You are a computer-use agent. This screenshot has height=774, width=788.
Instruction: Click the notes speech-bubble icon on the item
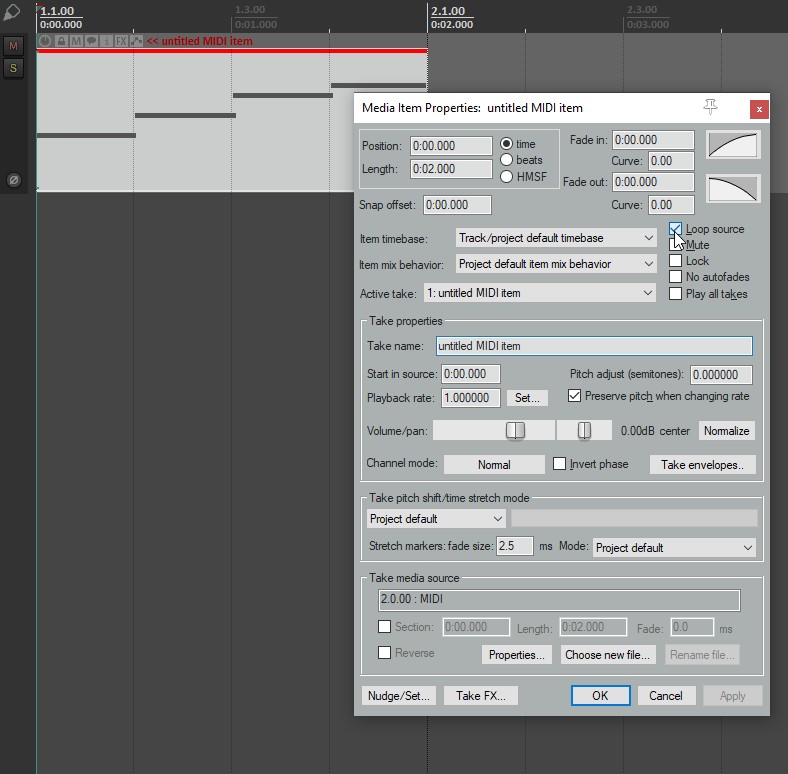pos(91,41)
